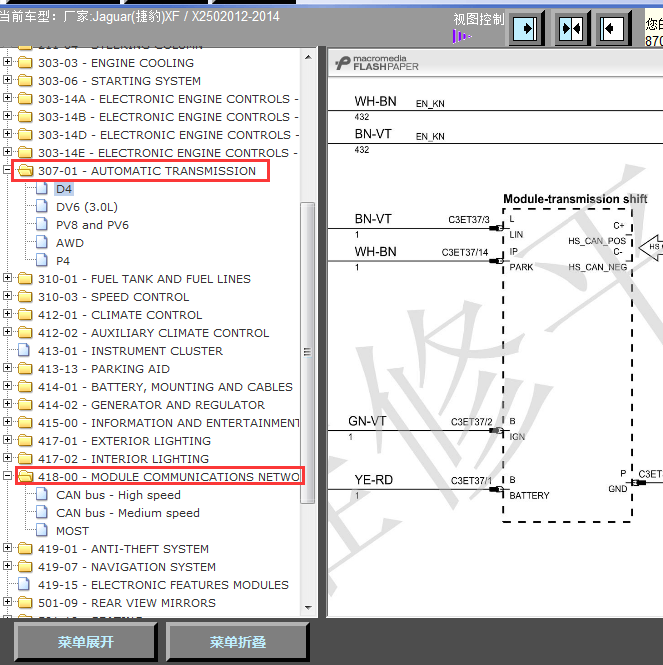Click the 412-01 Climate Control folder icon

(x=25, y=315)
